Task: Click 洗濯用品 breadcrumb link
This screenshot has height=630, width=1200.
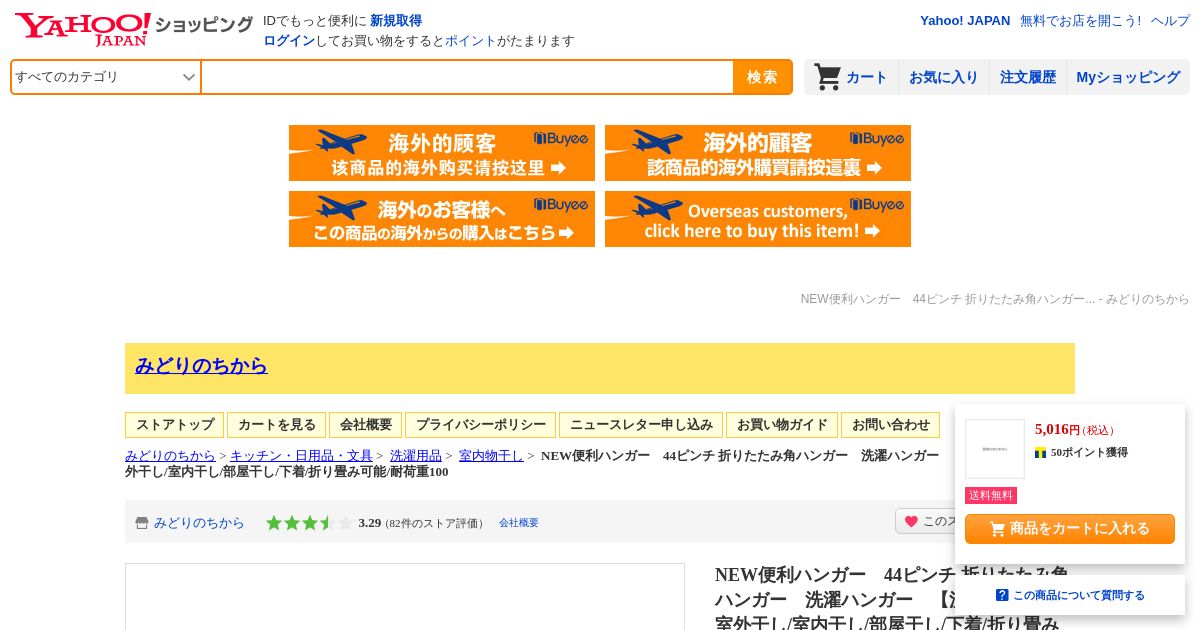Action: pos(416,456)
